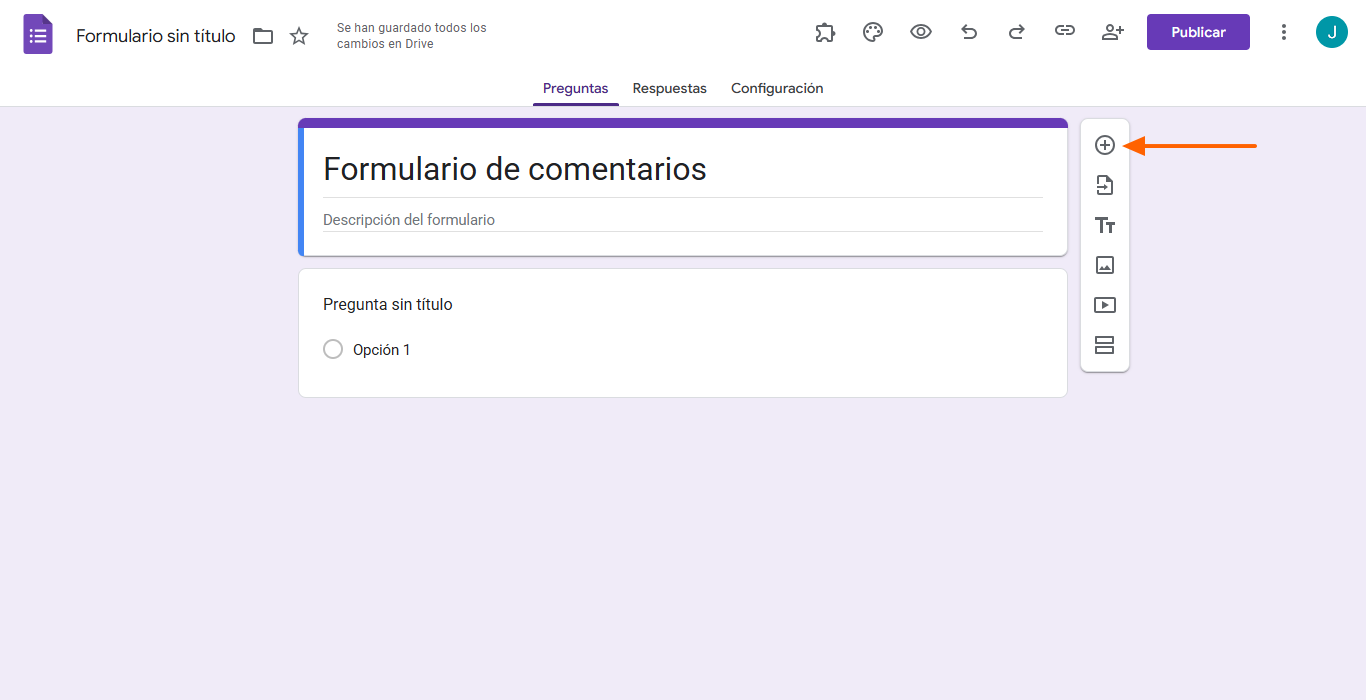The width and height of the screenshot is (1366, 700).
Task: Star this form
Action: pyautogui.click(x=299, y=36)
